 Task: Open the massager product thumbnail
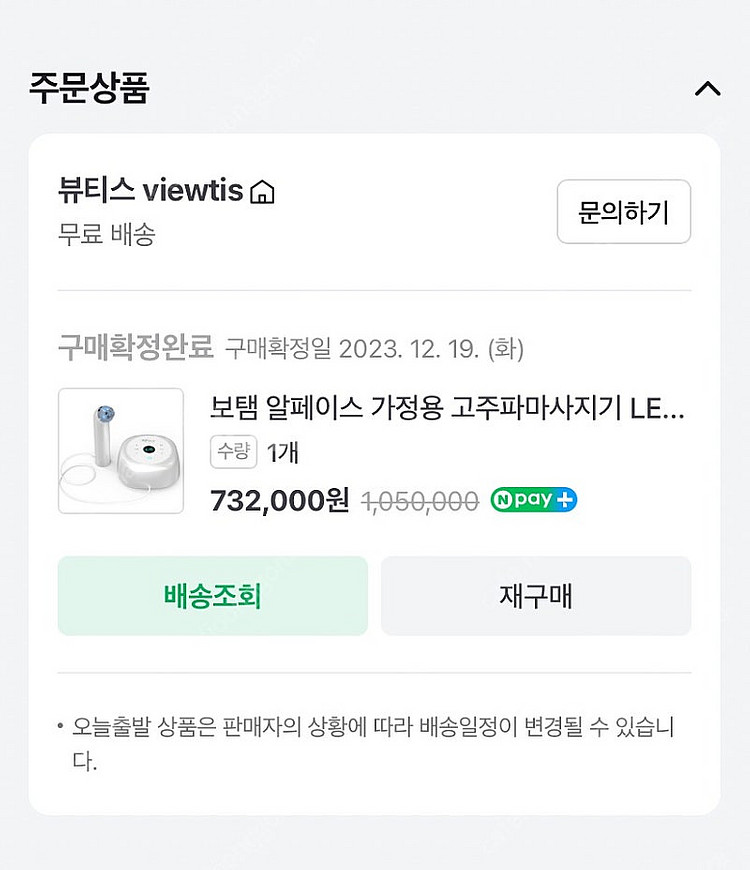[x=121, y=451]
